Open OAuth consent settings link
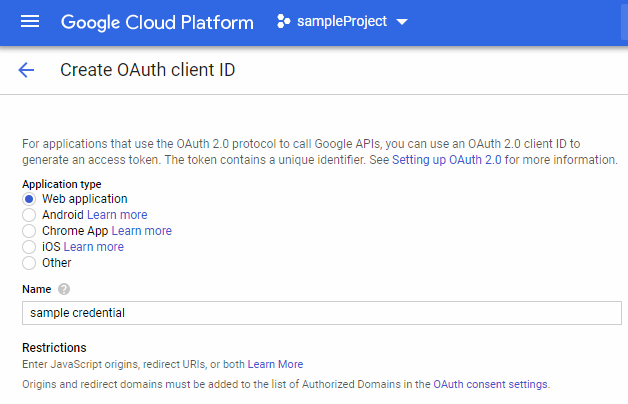The width and height of the screenshot is (628, 404). pos(490,384)
